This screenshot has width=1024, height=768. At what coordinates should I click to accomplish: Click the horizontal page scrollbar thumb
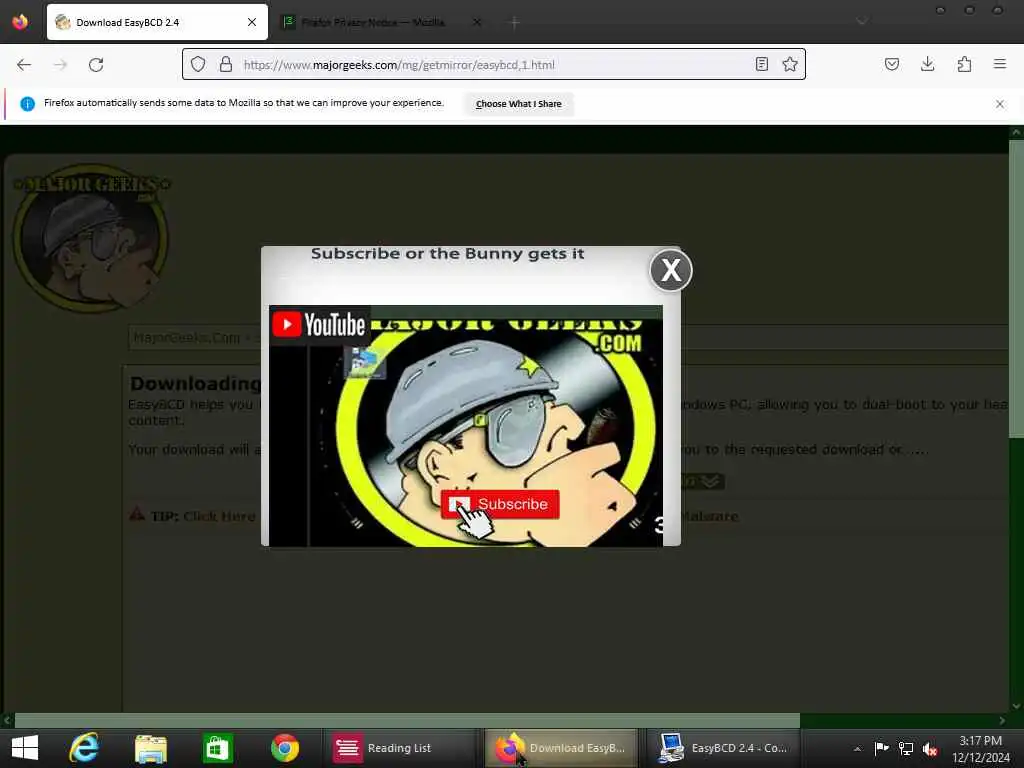[408, 720]
